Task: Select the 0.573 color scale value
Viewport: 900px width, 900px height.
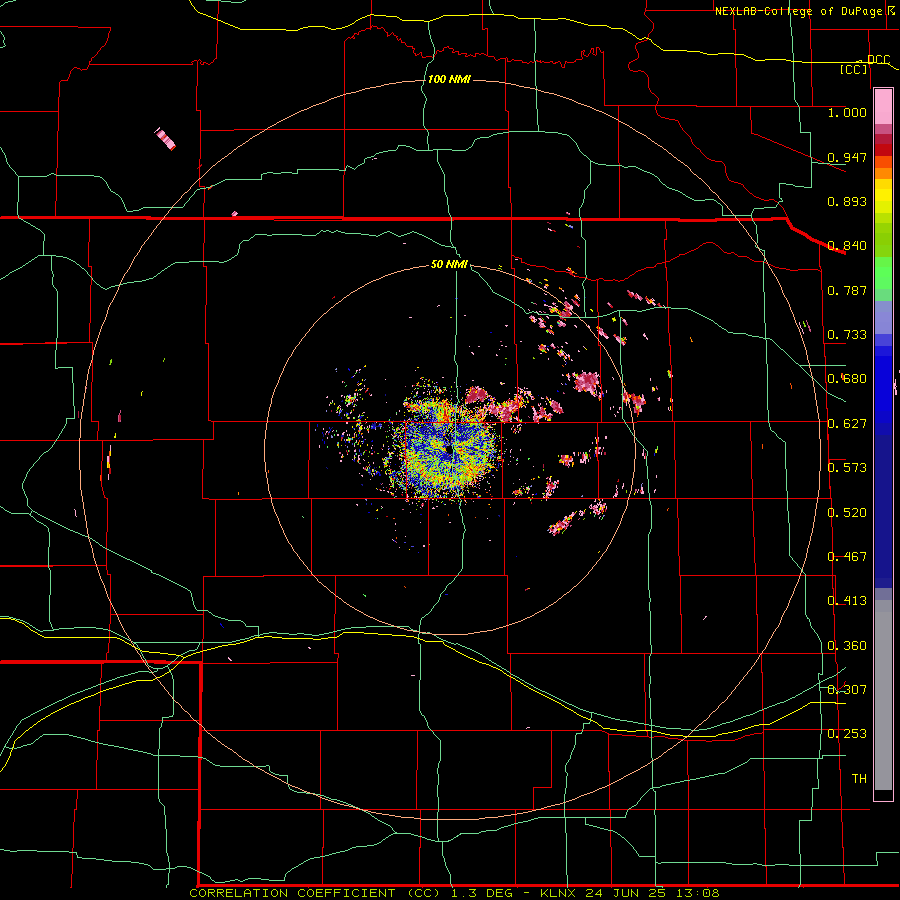Action: click(x=847, y=468)
